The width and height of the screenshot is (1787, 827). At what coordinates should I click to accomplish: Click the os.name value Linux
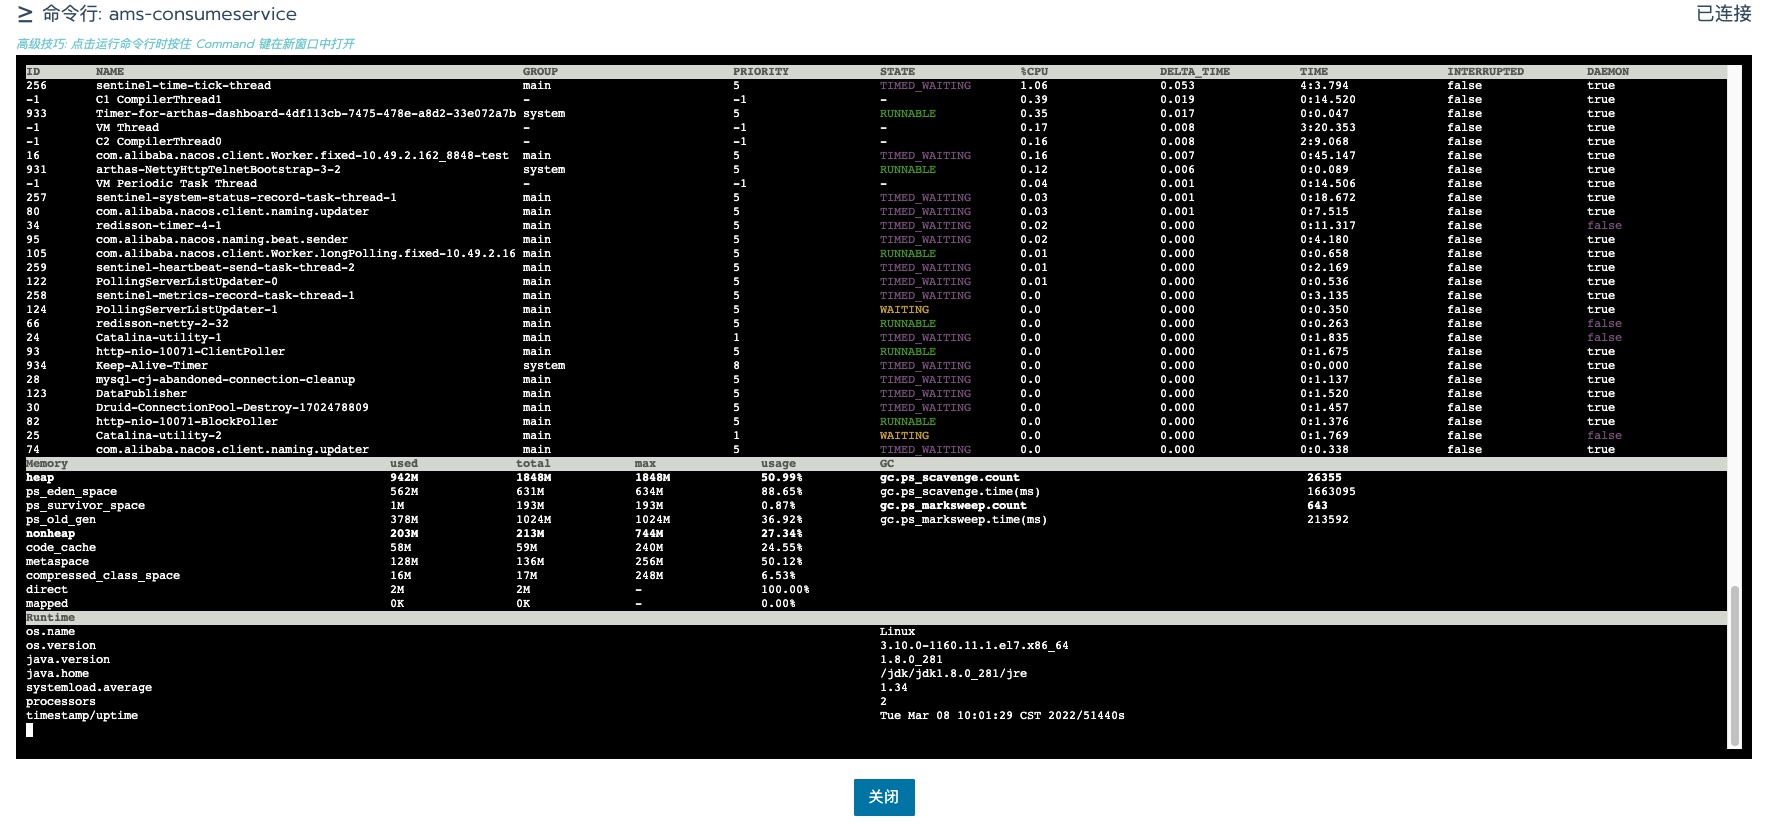(x=897, y=632)
